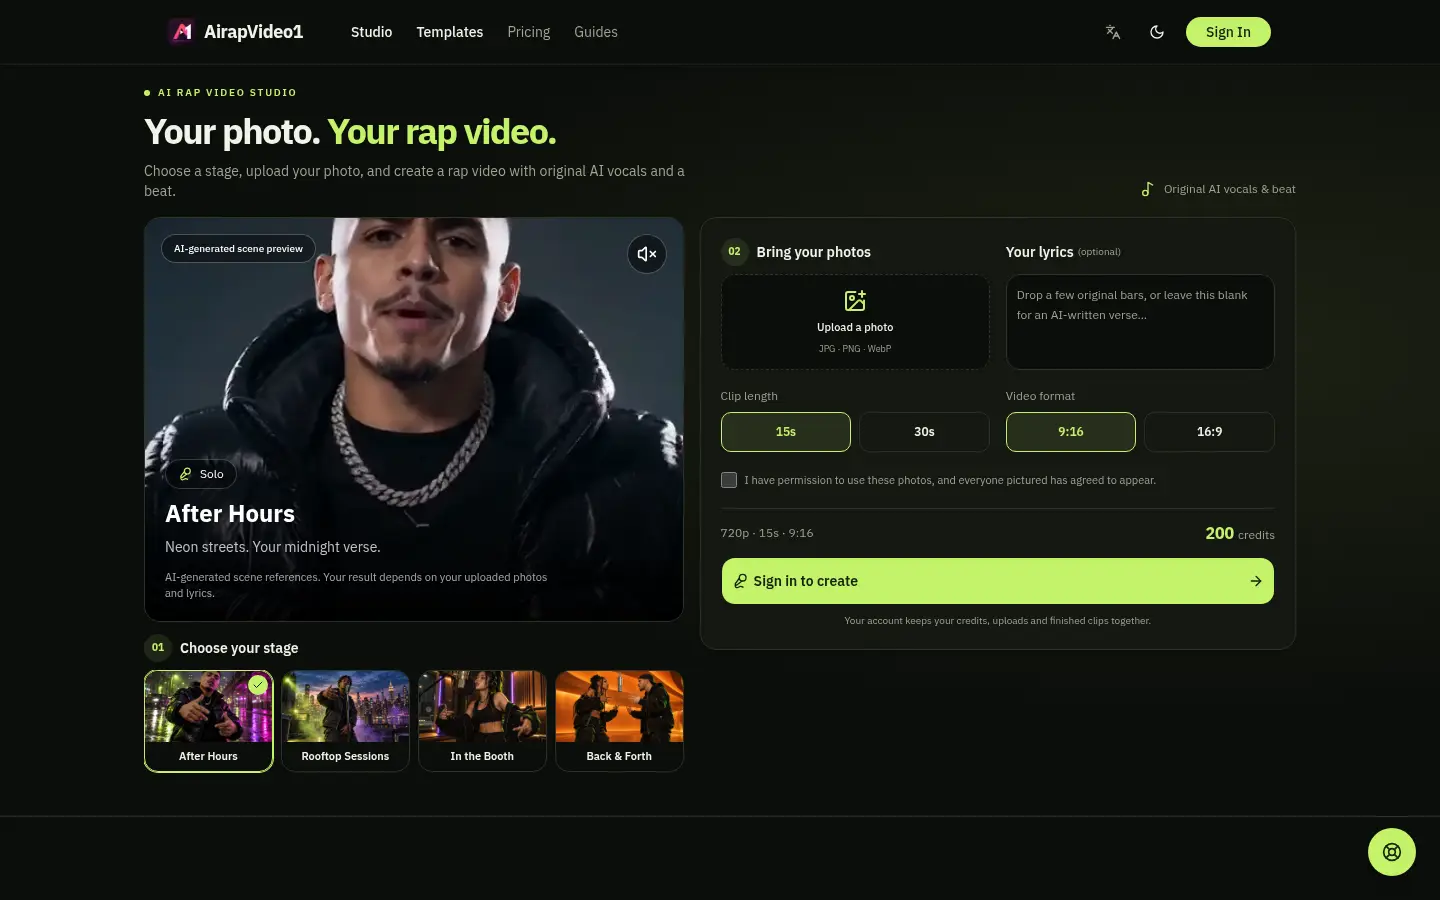Choose the 16:9 video format

click(x=1209, y=432)
